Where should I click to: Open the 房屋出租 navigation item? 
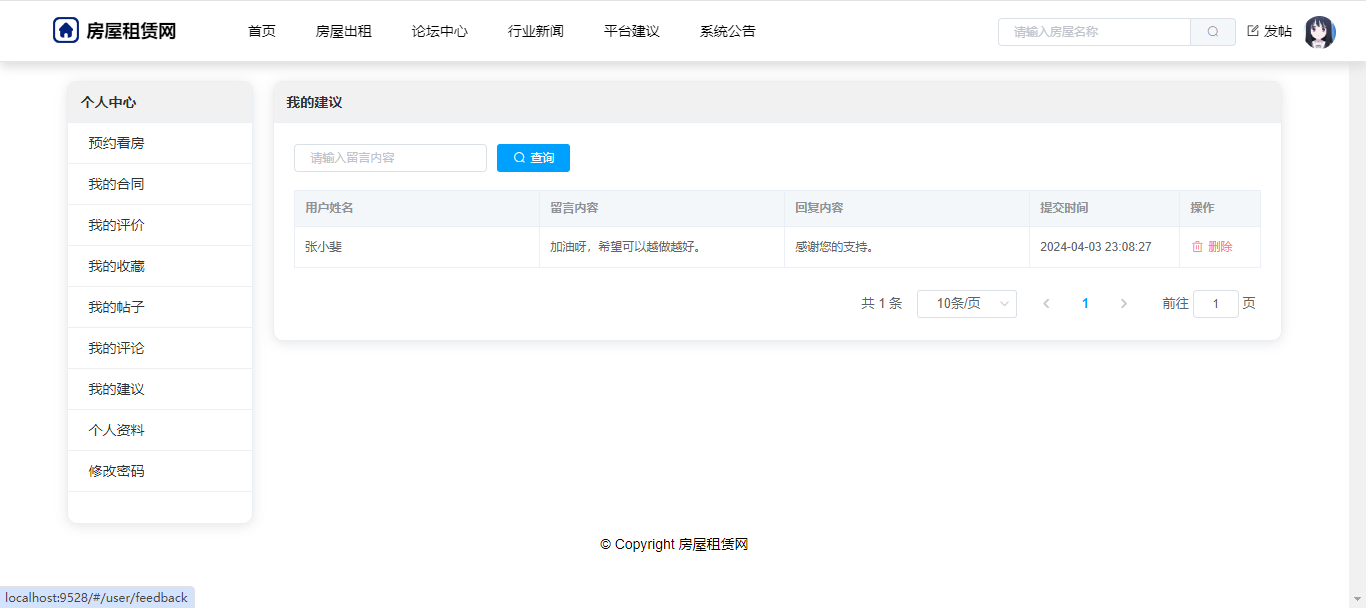point(344,32)
